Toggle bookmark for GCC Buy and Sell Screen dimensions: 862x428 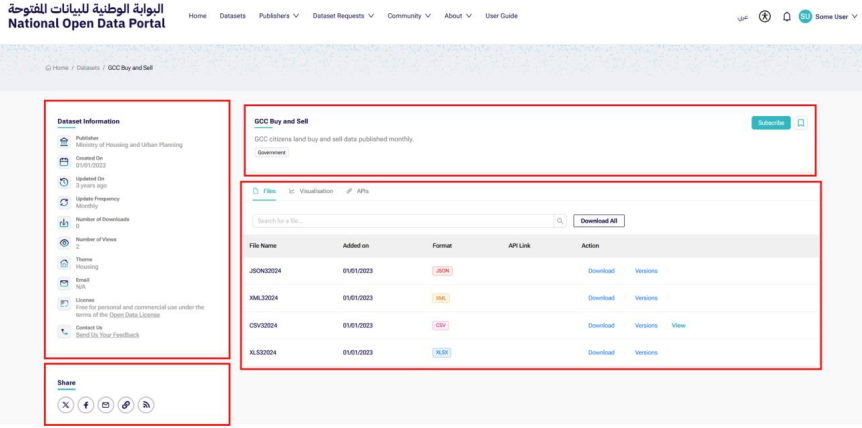point(801,123)
